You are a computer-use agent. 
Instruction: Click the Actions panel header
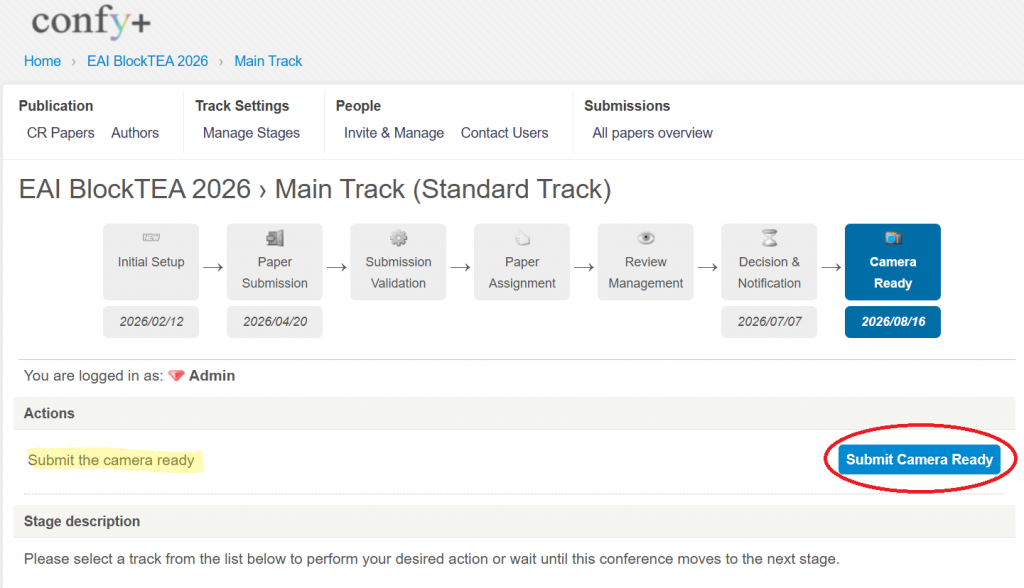[515, 414]
